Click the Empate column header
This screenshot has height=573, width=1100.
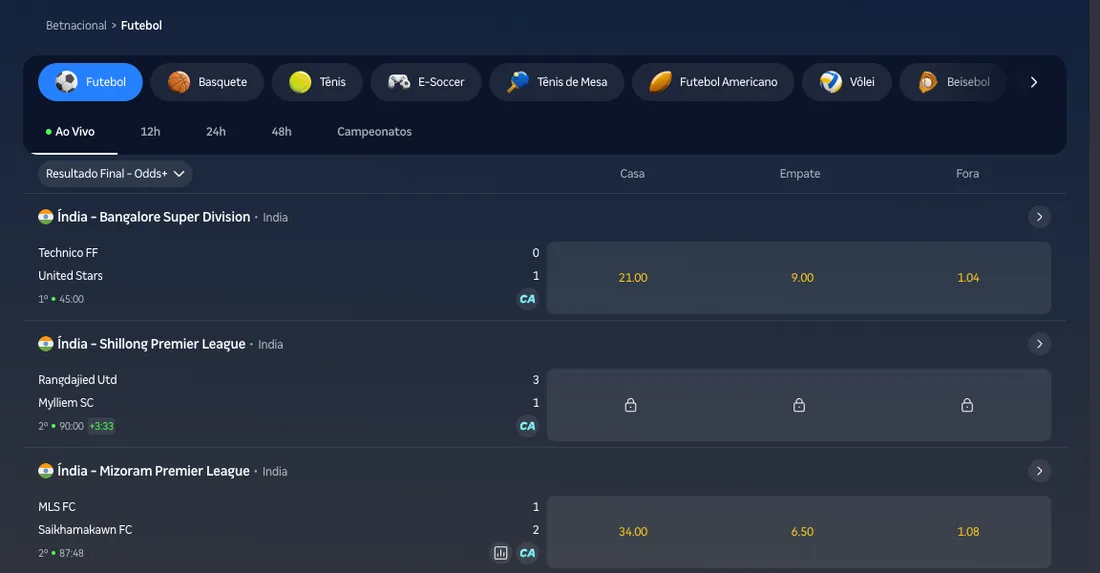pyautogui.click(x=800, y=173)
